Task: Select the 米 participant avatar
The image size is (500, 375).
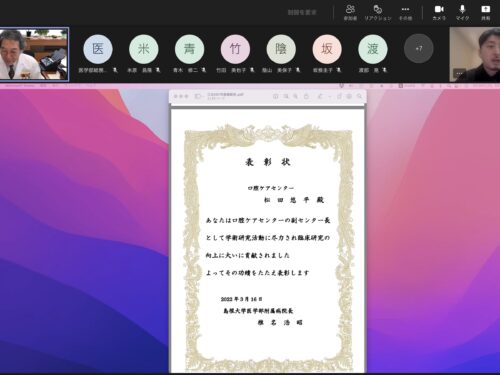Action: click(144, 49)
